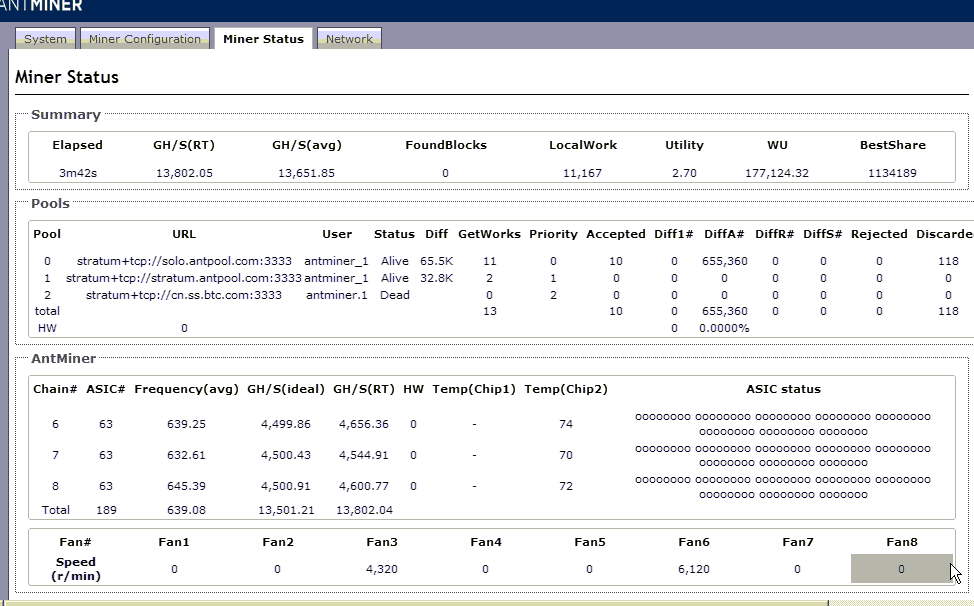Click the URL column header in Pools

[184, 234]
